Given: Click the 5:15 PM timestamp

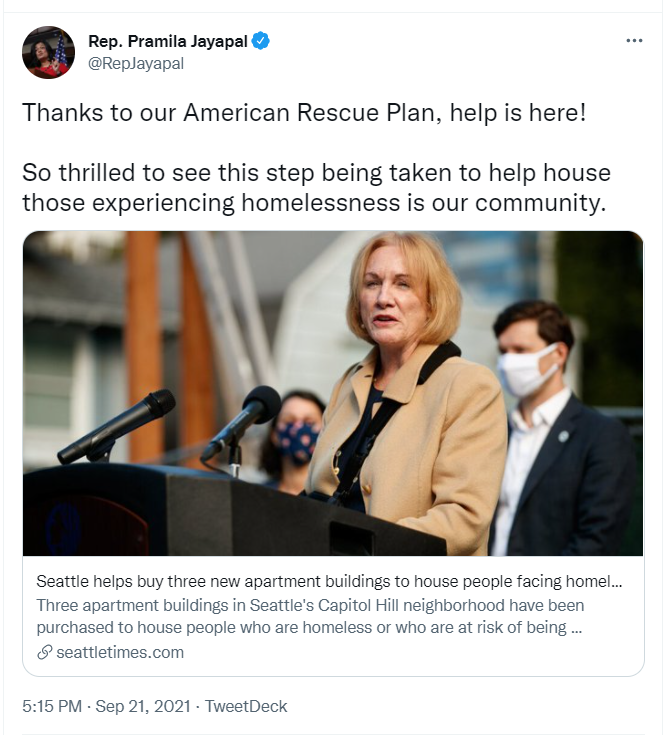Looking at the screenshot, I should pos(52,706).
